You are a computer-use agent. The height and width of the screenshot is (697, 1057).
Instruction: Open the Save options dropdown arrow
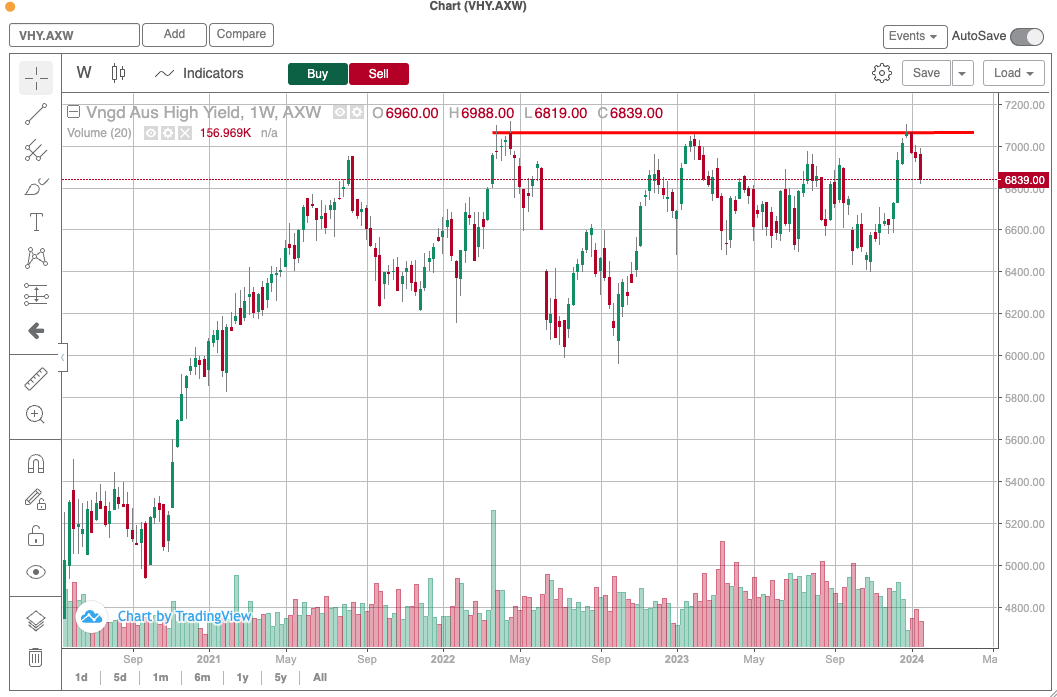point(963,73)
